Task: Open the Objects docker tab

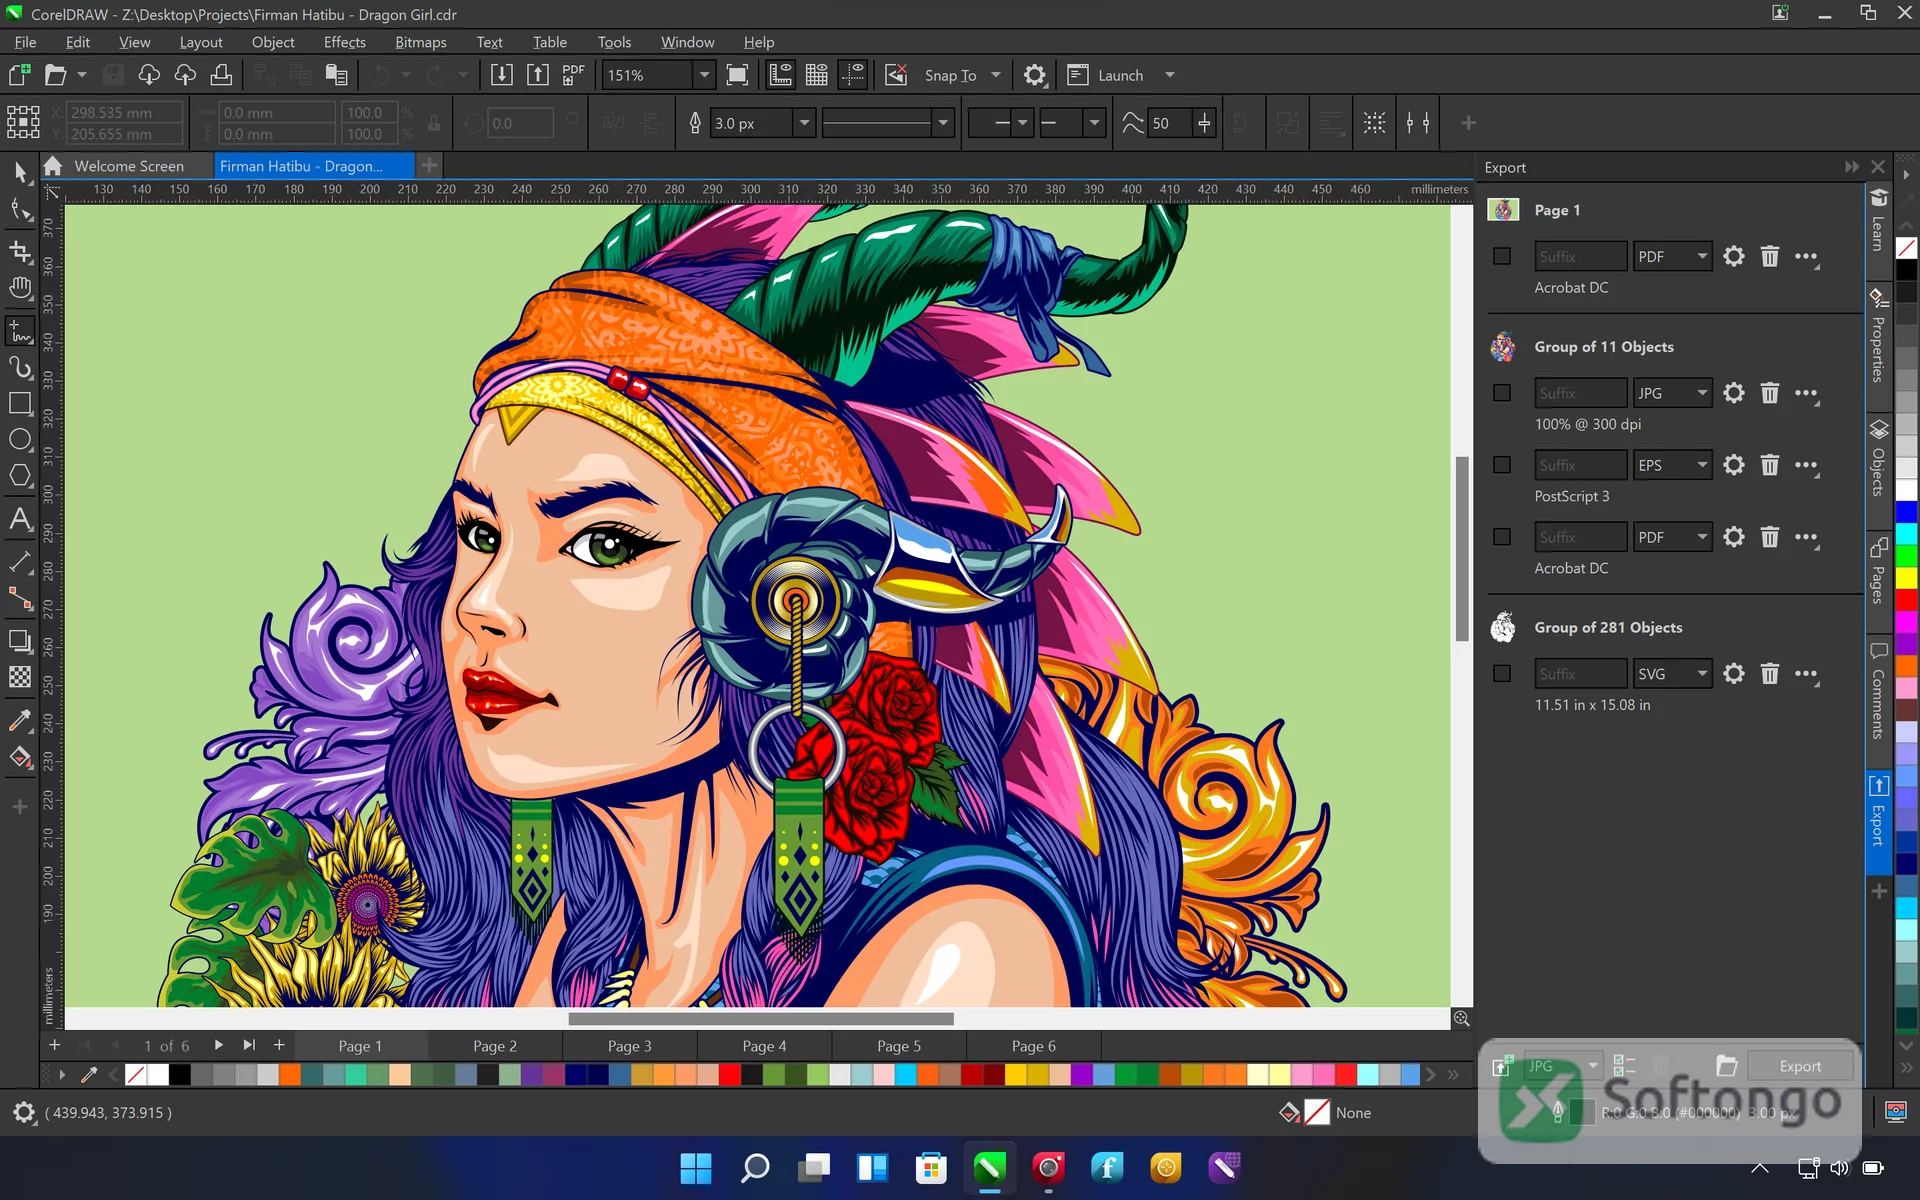Action: 1878,459
